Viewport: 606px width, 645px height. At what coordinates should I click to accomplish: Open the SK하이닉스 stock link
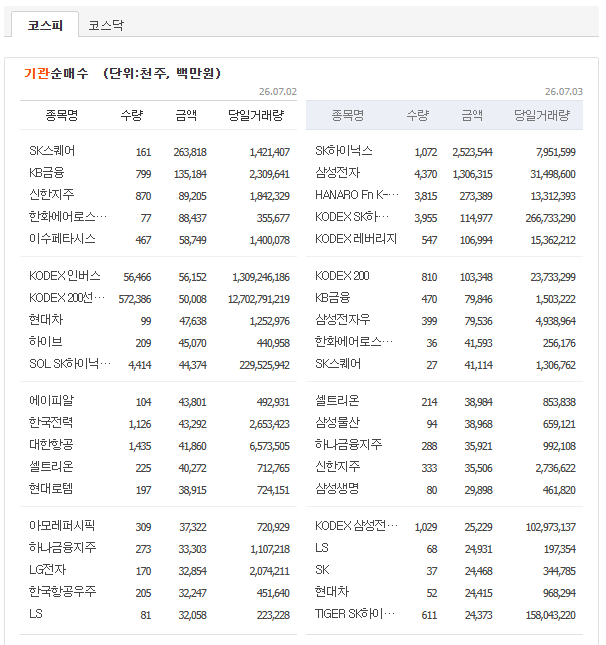click(344, 151)
